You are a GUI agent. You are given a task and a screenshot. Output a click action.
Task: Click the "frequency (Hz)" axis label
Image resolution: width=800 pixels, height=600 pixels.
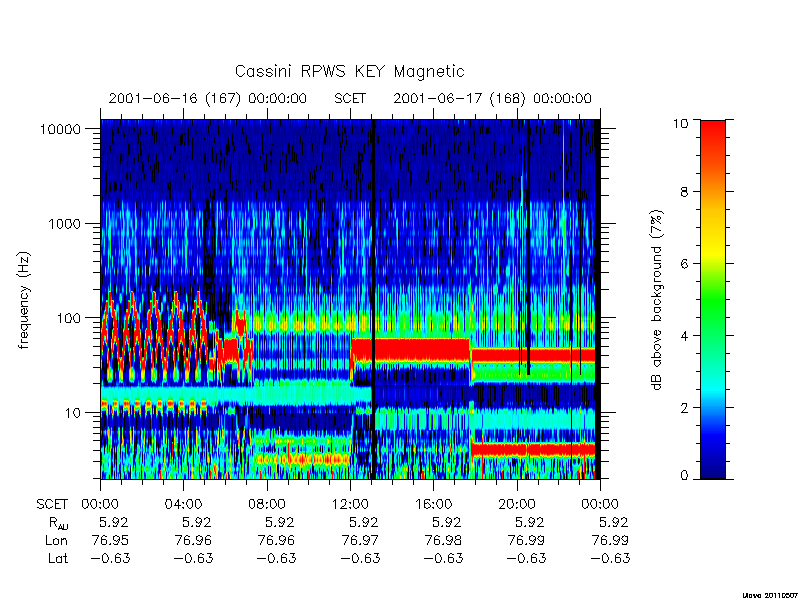point(24,300)
